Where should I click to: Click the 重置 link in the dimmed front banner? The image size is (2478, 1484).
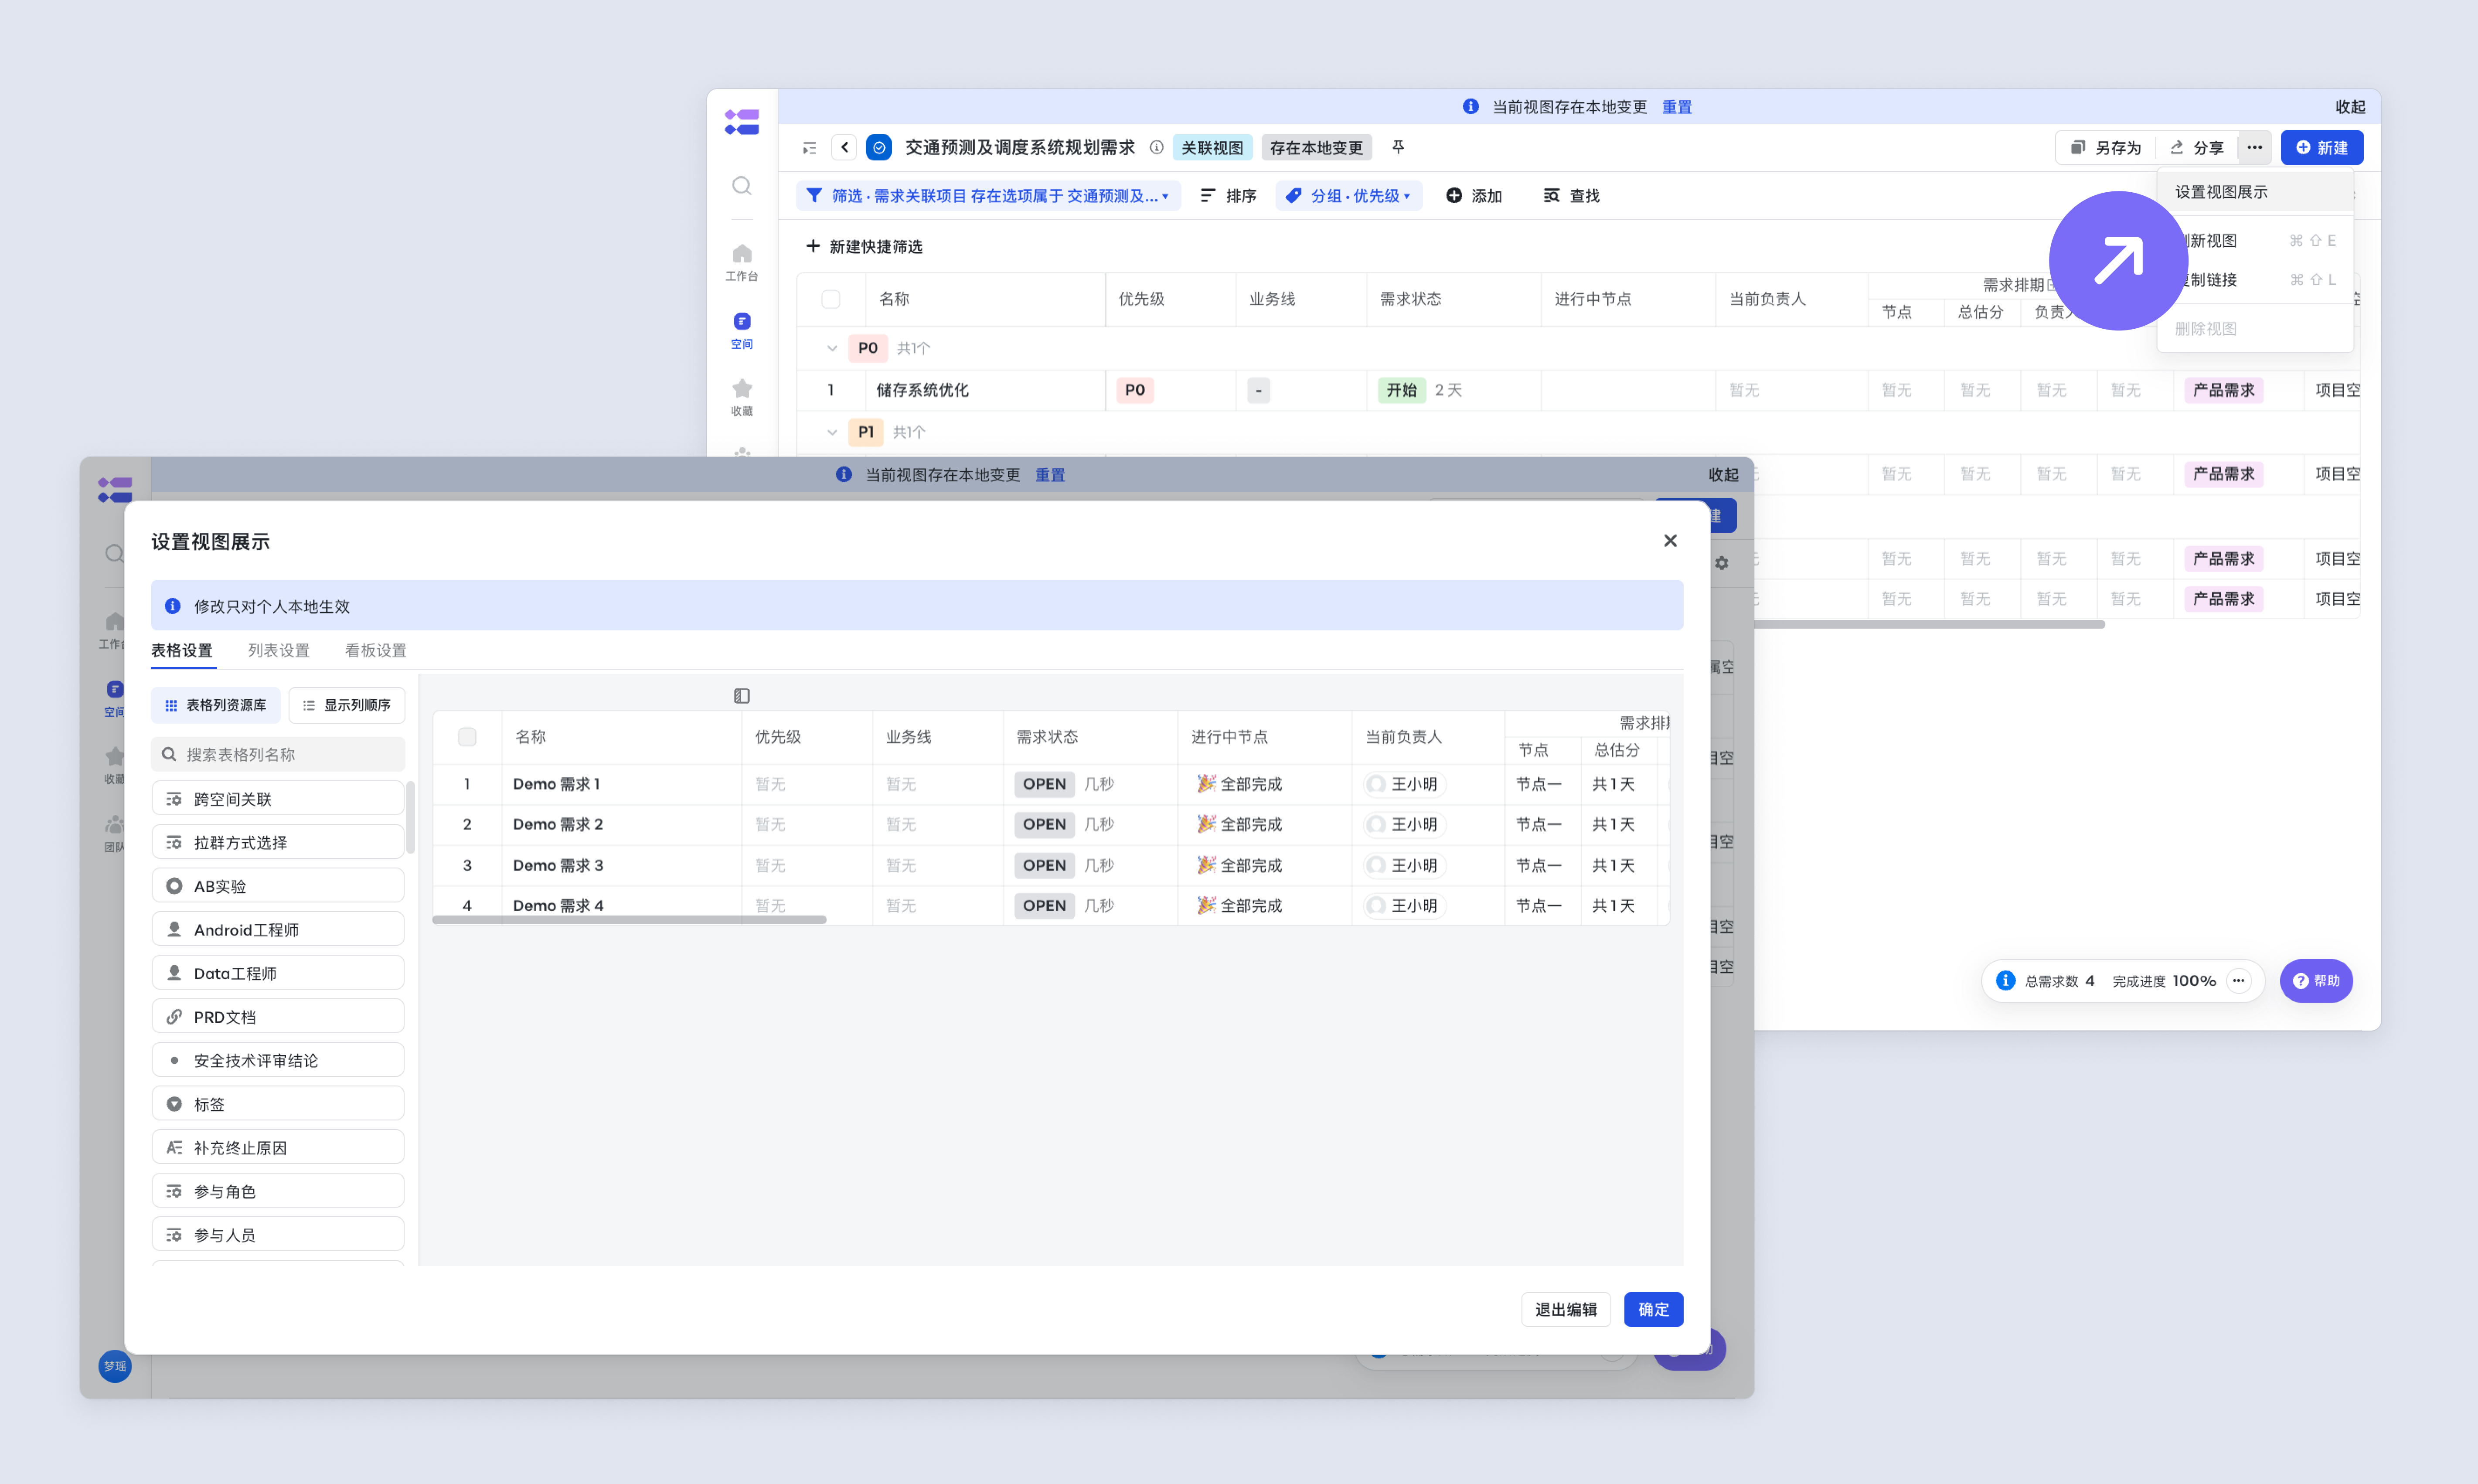1050,475
